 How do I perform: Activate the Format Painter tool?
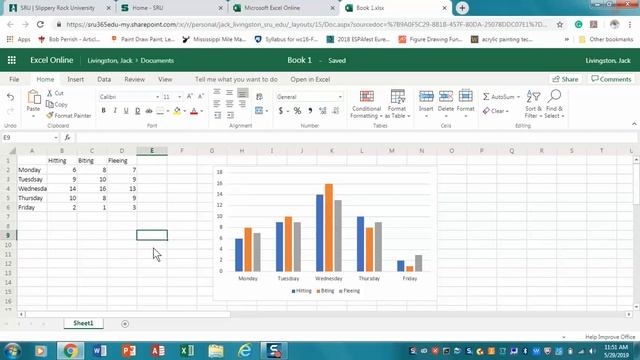pyautogui.click(x=69, y=116)
